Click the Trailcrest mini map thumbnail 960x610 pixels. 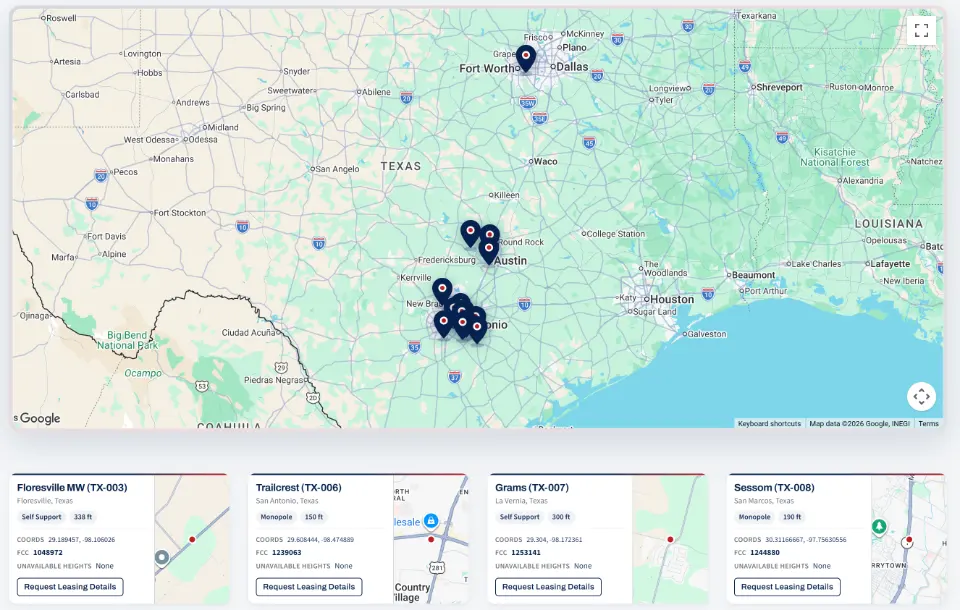coord(430,540)
